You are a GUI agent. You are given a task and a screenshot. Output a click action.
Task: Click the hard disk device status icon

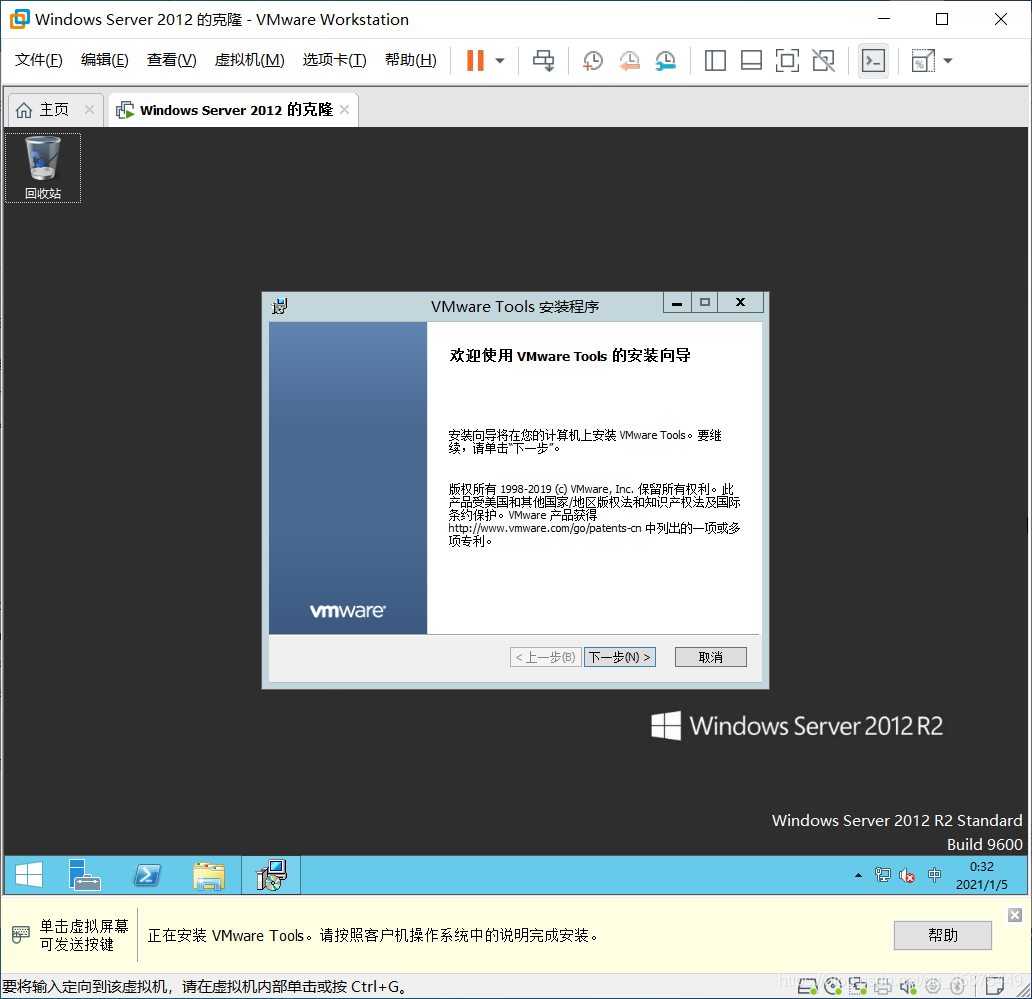[808, 986]
